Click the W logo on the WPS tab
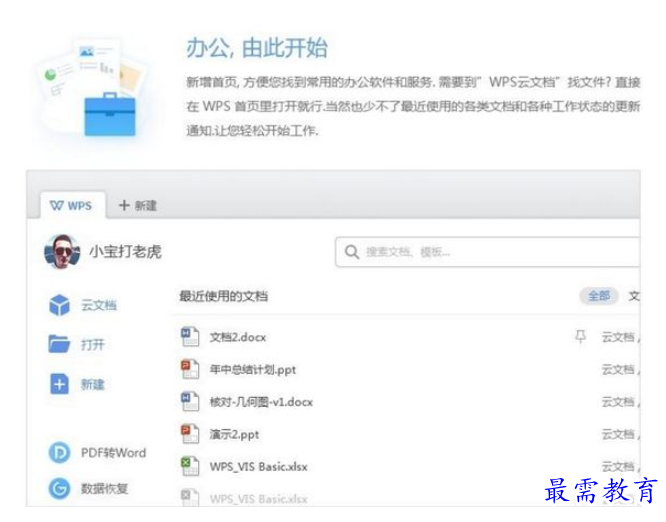The width and height of the screenshot is (666, 522). click(57, 206)
